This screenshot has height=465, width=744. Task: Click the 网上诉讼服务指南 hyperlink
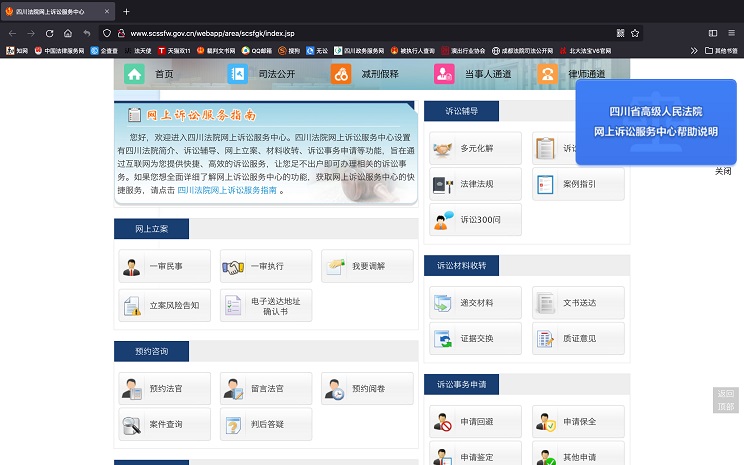pos(227,189)
